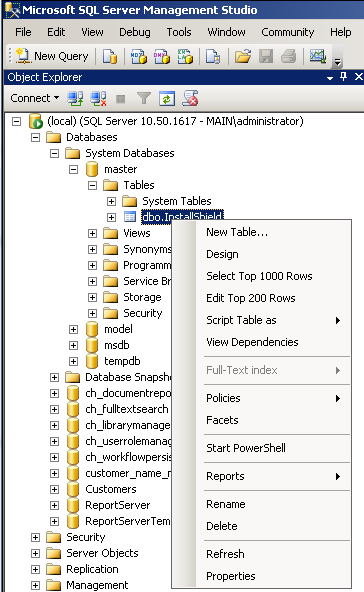Open the File menu

23,32
